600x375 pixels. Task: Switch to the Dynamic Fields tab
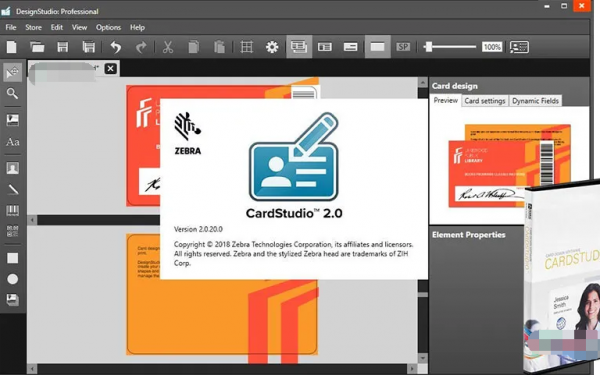tap(535, 101)
